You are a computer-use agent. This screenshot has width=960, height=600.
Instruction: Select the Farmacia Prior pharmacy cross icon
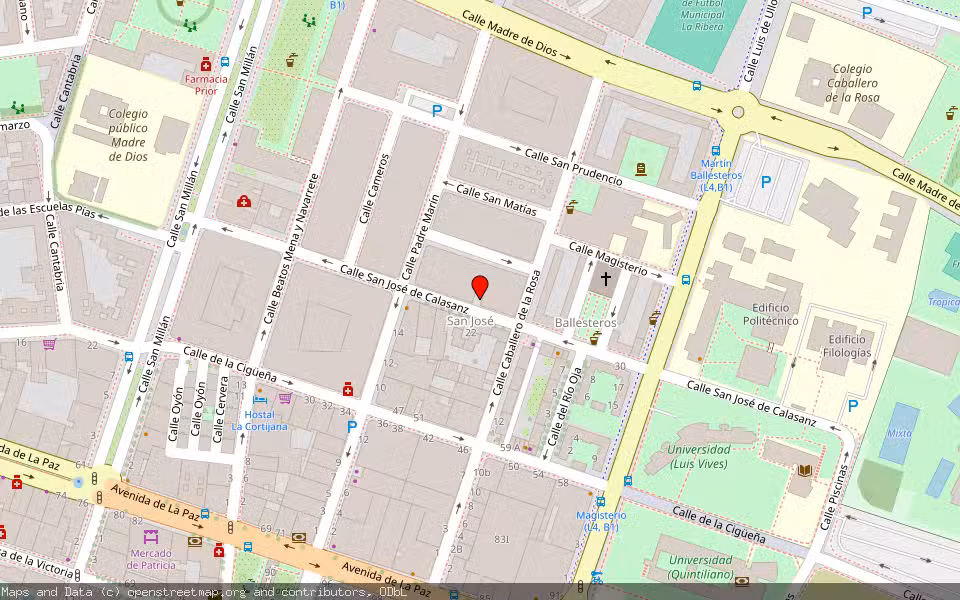coord(206,64)
